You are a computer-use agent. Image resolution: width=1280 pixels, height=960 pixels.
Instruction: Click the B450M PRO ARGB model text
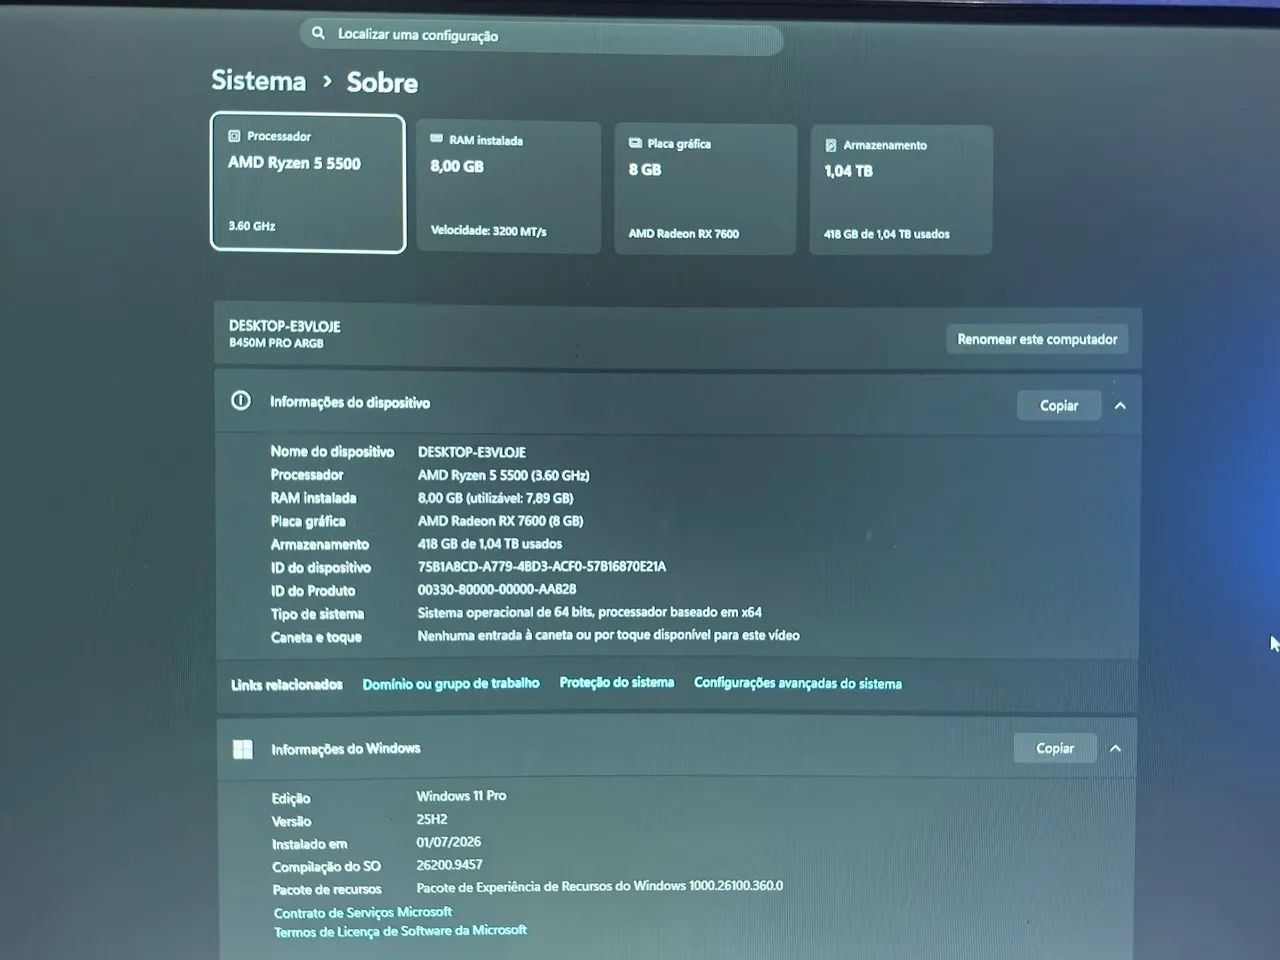coord(276,343)
